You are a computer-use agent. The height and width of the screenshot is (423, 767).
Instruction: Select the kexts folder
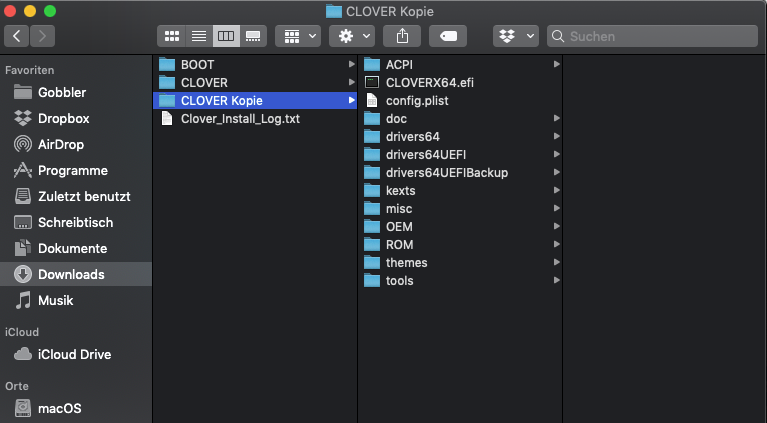point(460,191)
